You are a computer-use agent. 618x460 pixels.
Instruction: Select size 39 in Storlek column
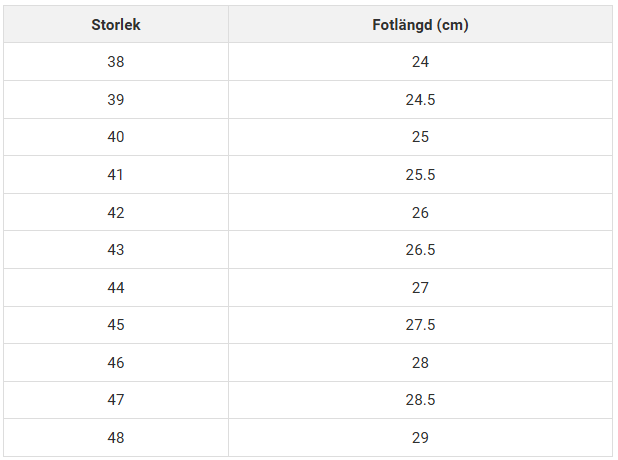116,100
